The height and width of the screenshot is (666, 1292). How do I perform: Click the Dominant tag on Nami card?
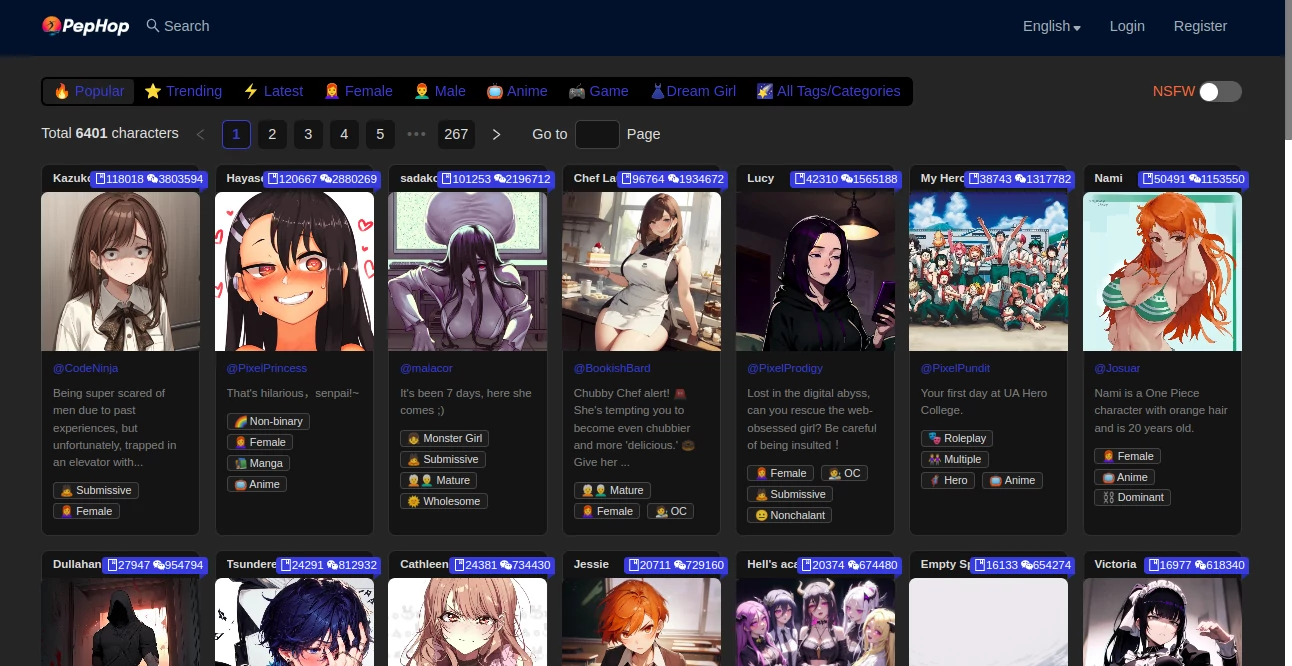pos(1132,497)
